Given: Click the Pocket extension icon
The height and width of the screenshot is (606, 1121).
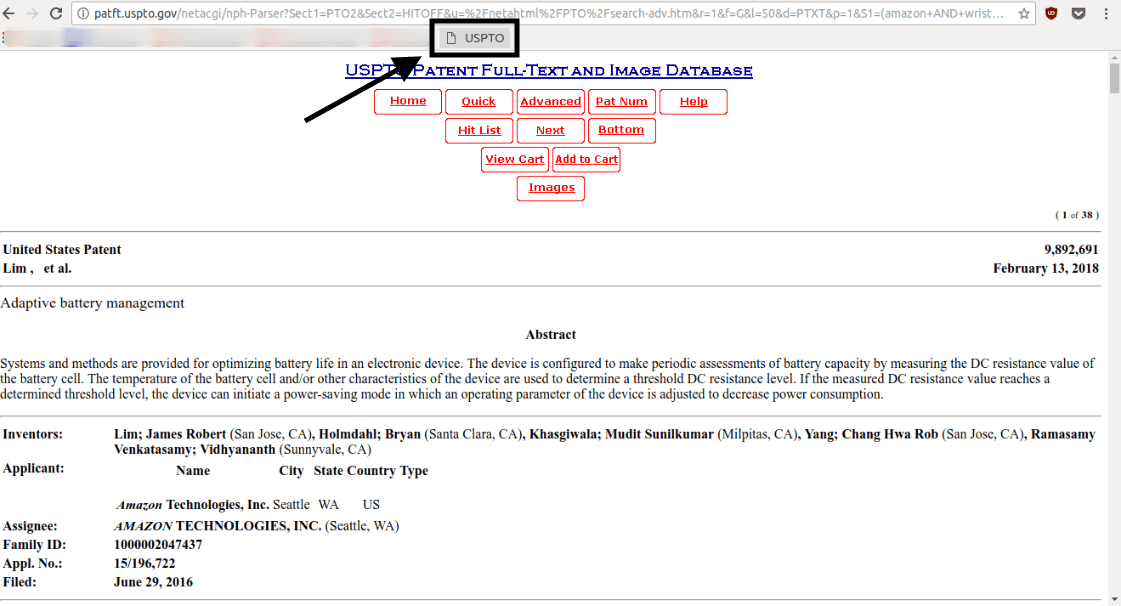Looking at the screenshot, I should point(1079,14).
